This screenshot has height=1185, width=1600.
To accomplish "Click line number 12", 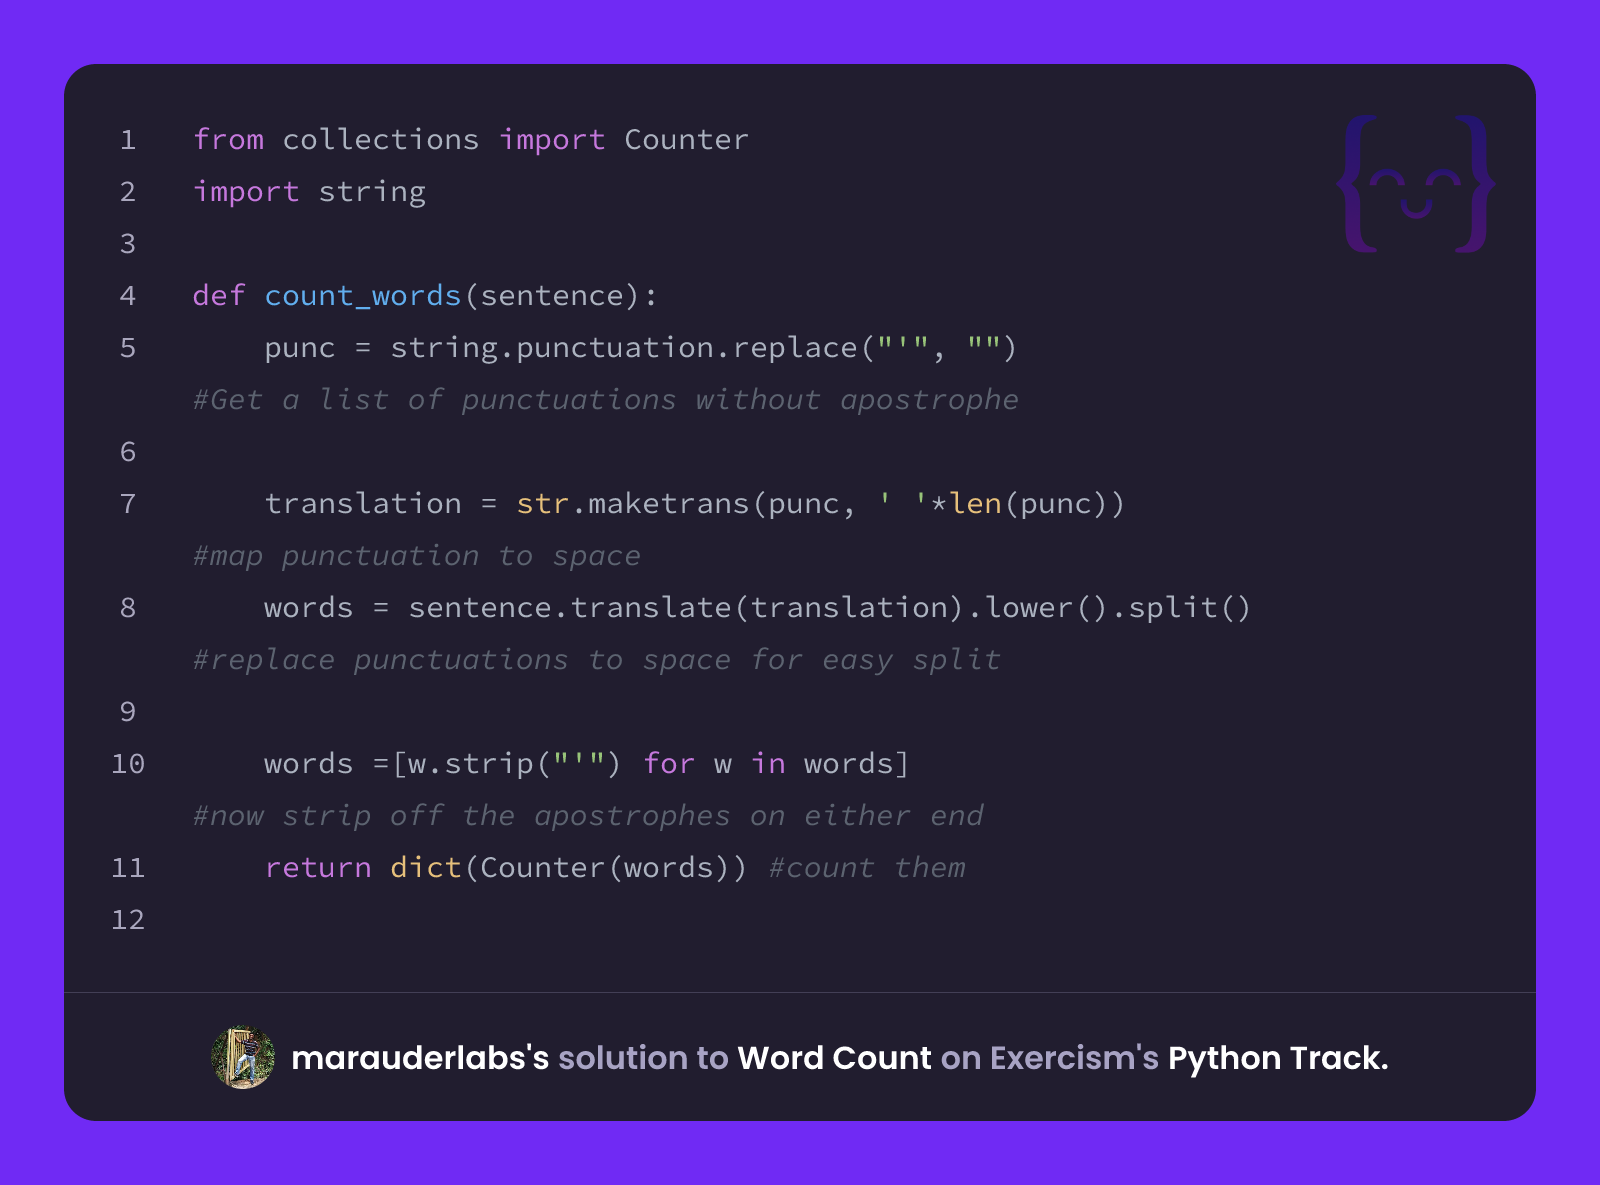I will [x=128, y=920].
